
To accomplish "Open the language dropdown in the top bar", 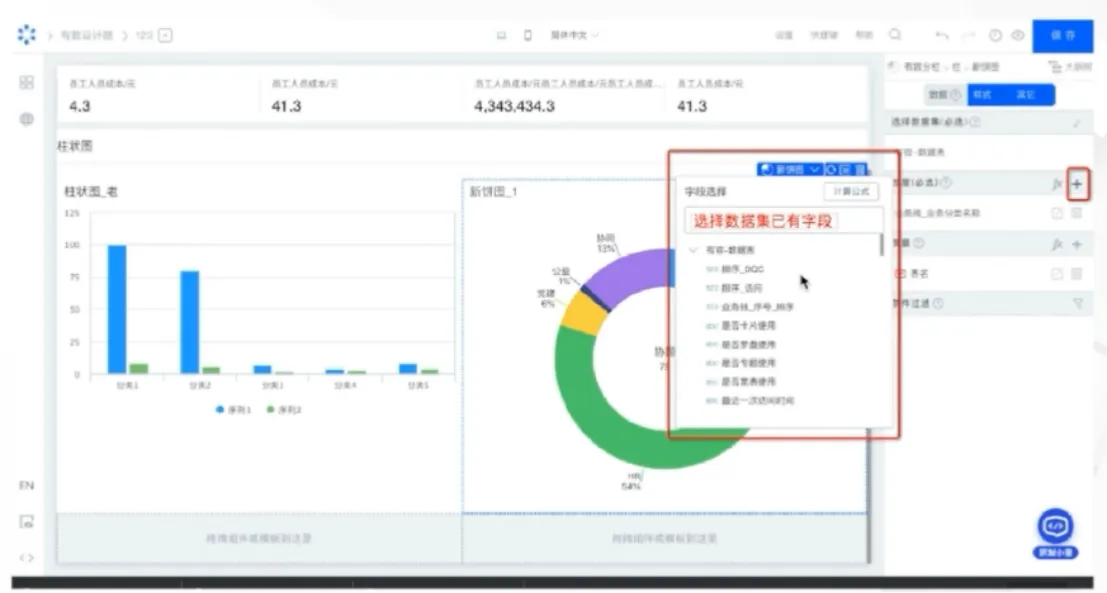I will (574, 35).
